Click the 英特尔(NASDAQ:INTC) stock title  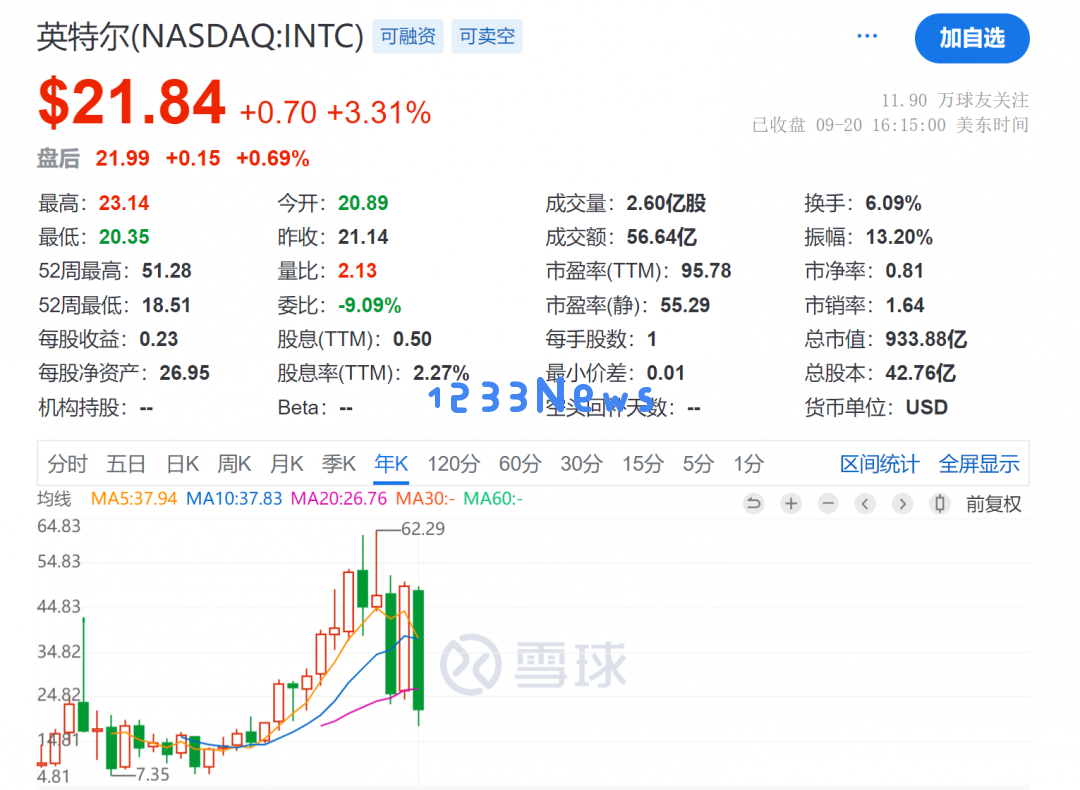click(200, 36)
